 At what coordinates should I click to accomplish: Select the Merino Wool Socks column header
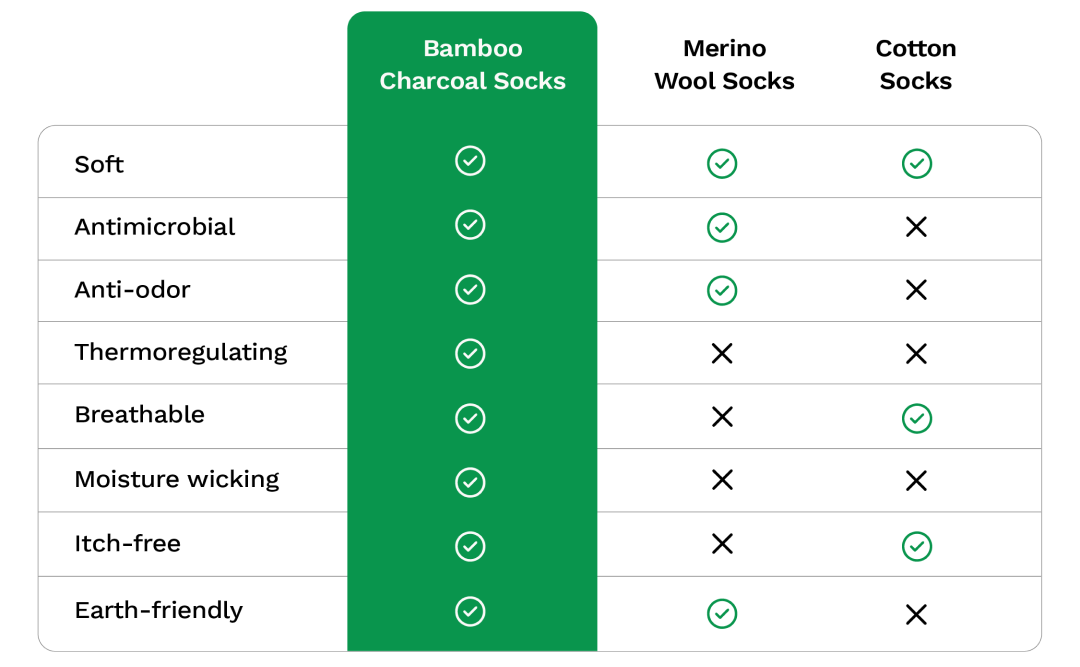click(725, 65)
